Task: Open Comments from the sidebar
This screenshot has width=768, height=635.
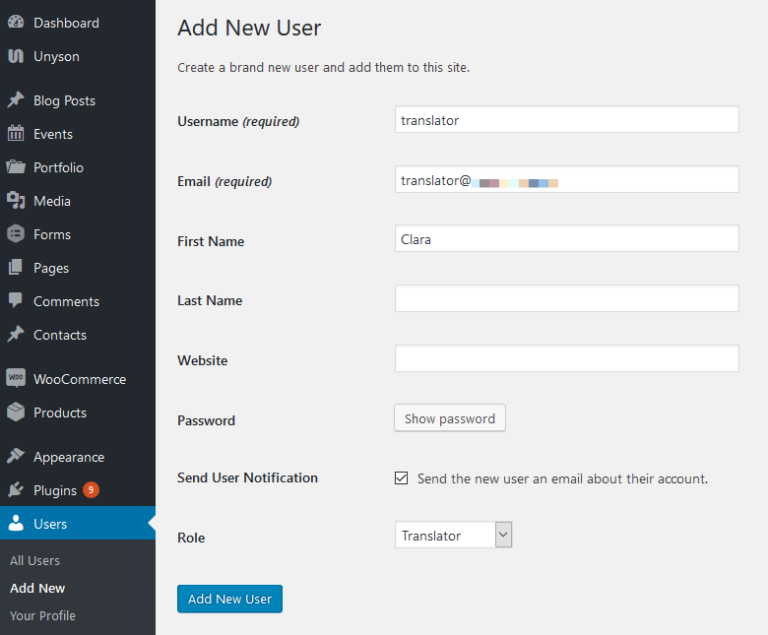Action: (66, 301)
